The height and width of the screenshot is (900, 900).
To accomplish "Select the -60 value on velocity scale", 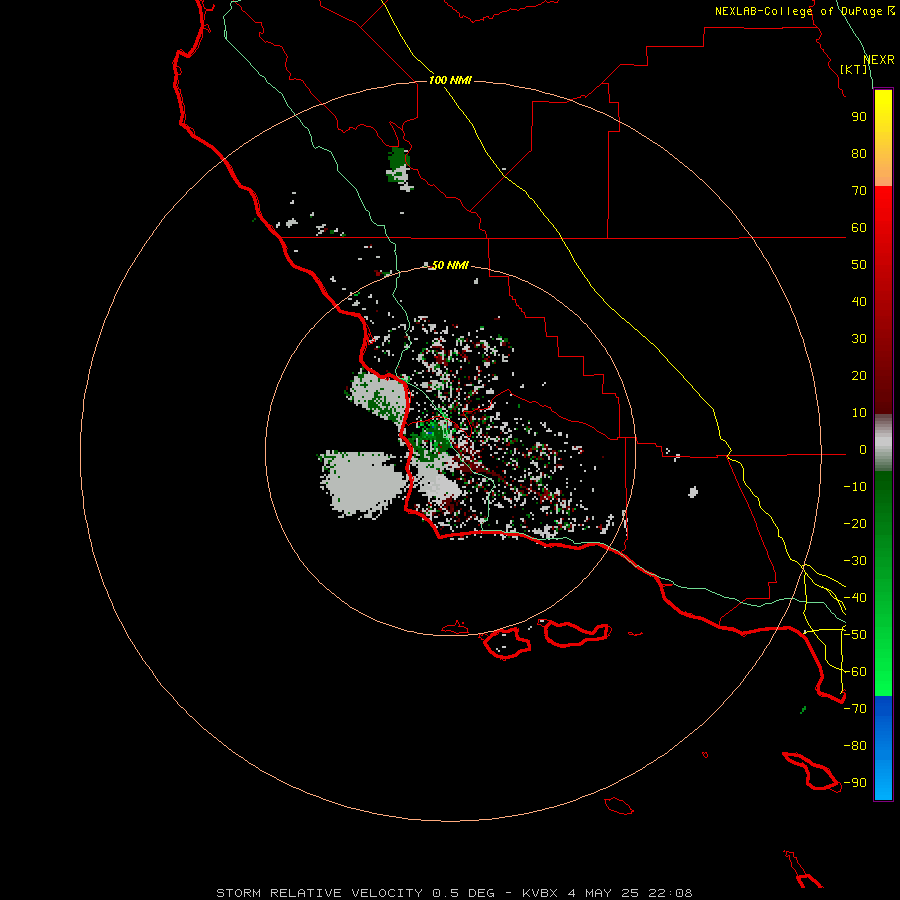I will 855,672.
